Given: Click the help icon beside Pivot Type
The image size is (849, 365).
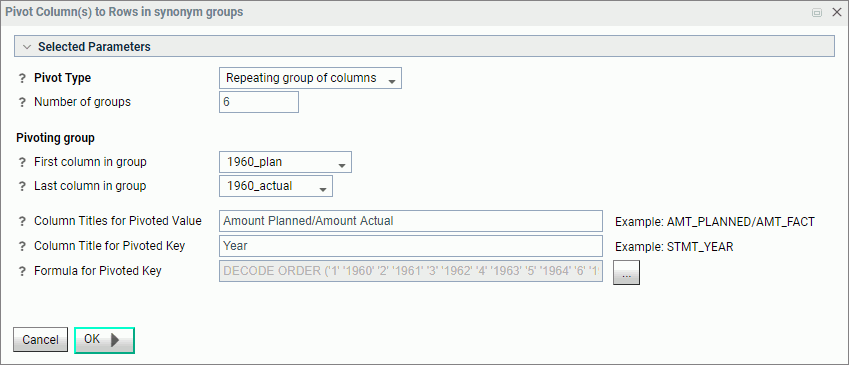Looking at the screenshot, I should click(x=22, y=79).
